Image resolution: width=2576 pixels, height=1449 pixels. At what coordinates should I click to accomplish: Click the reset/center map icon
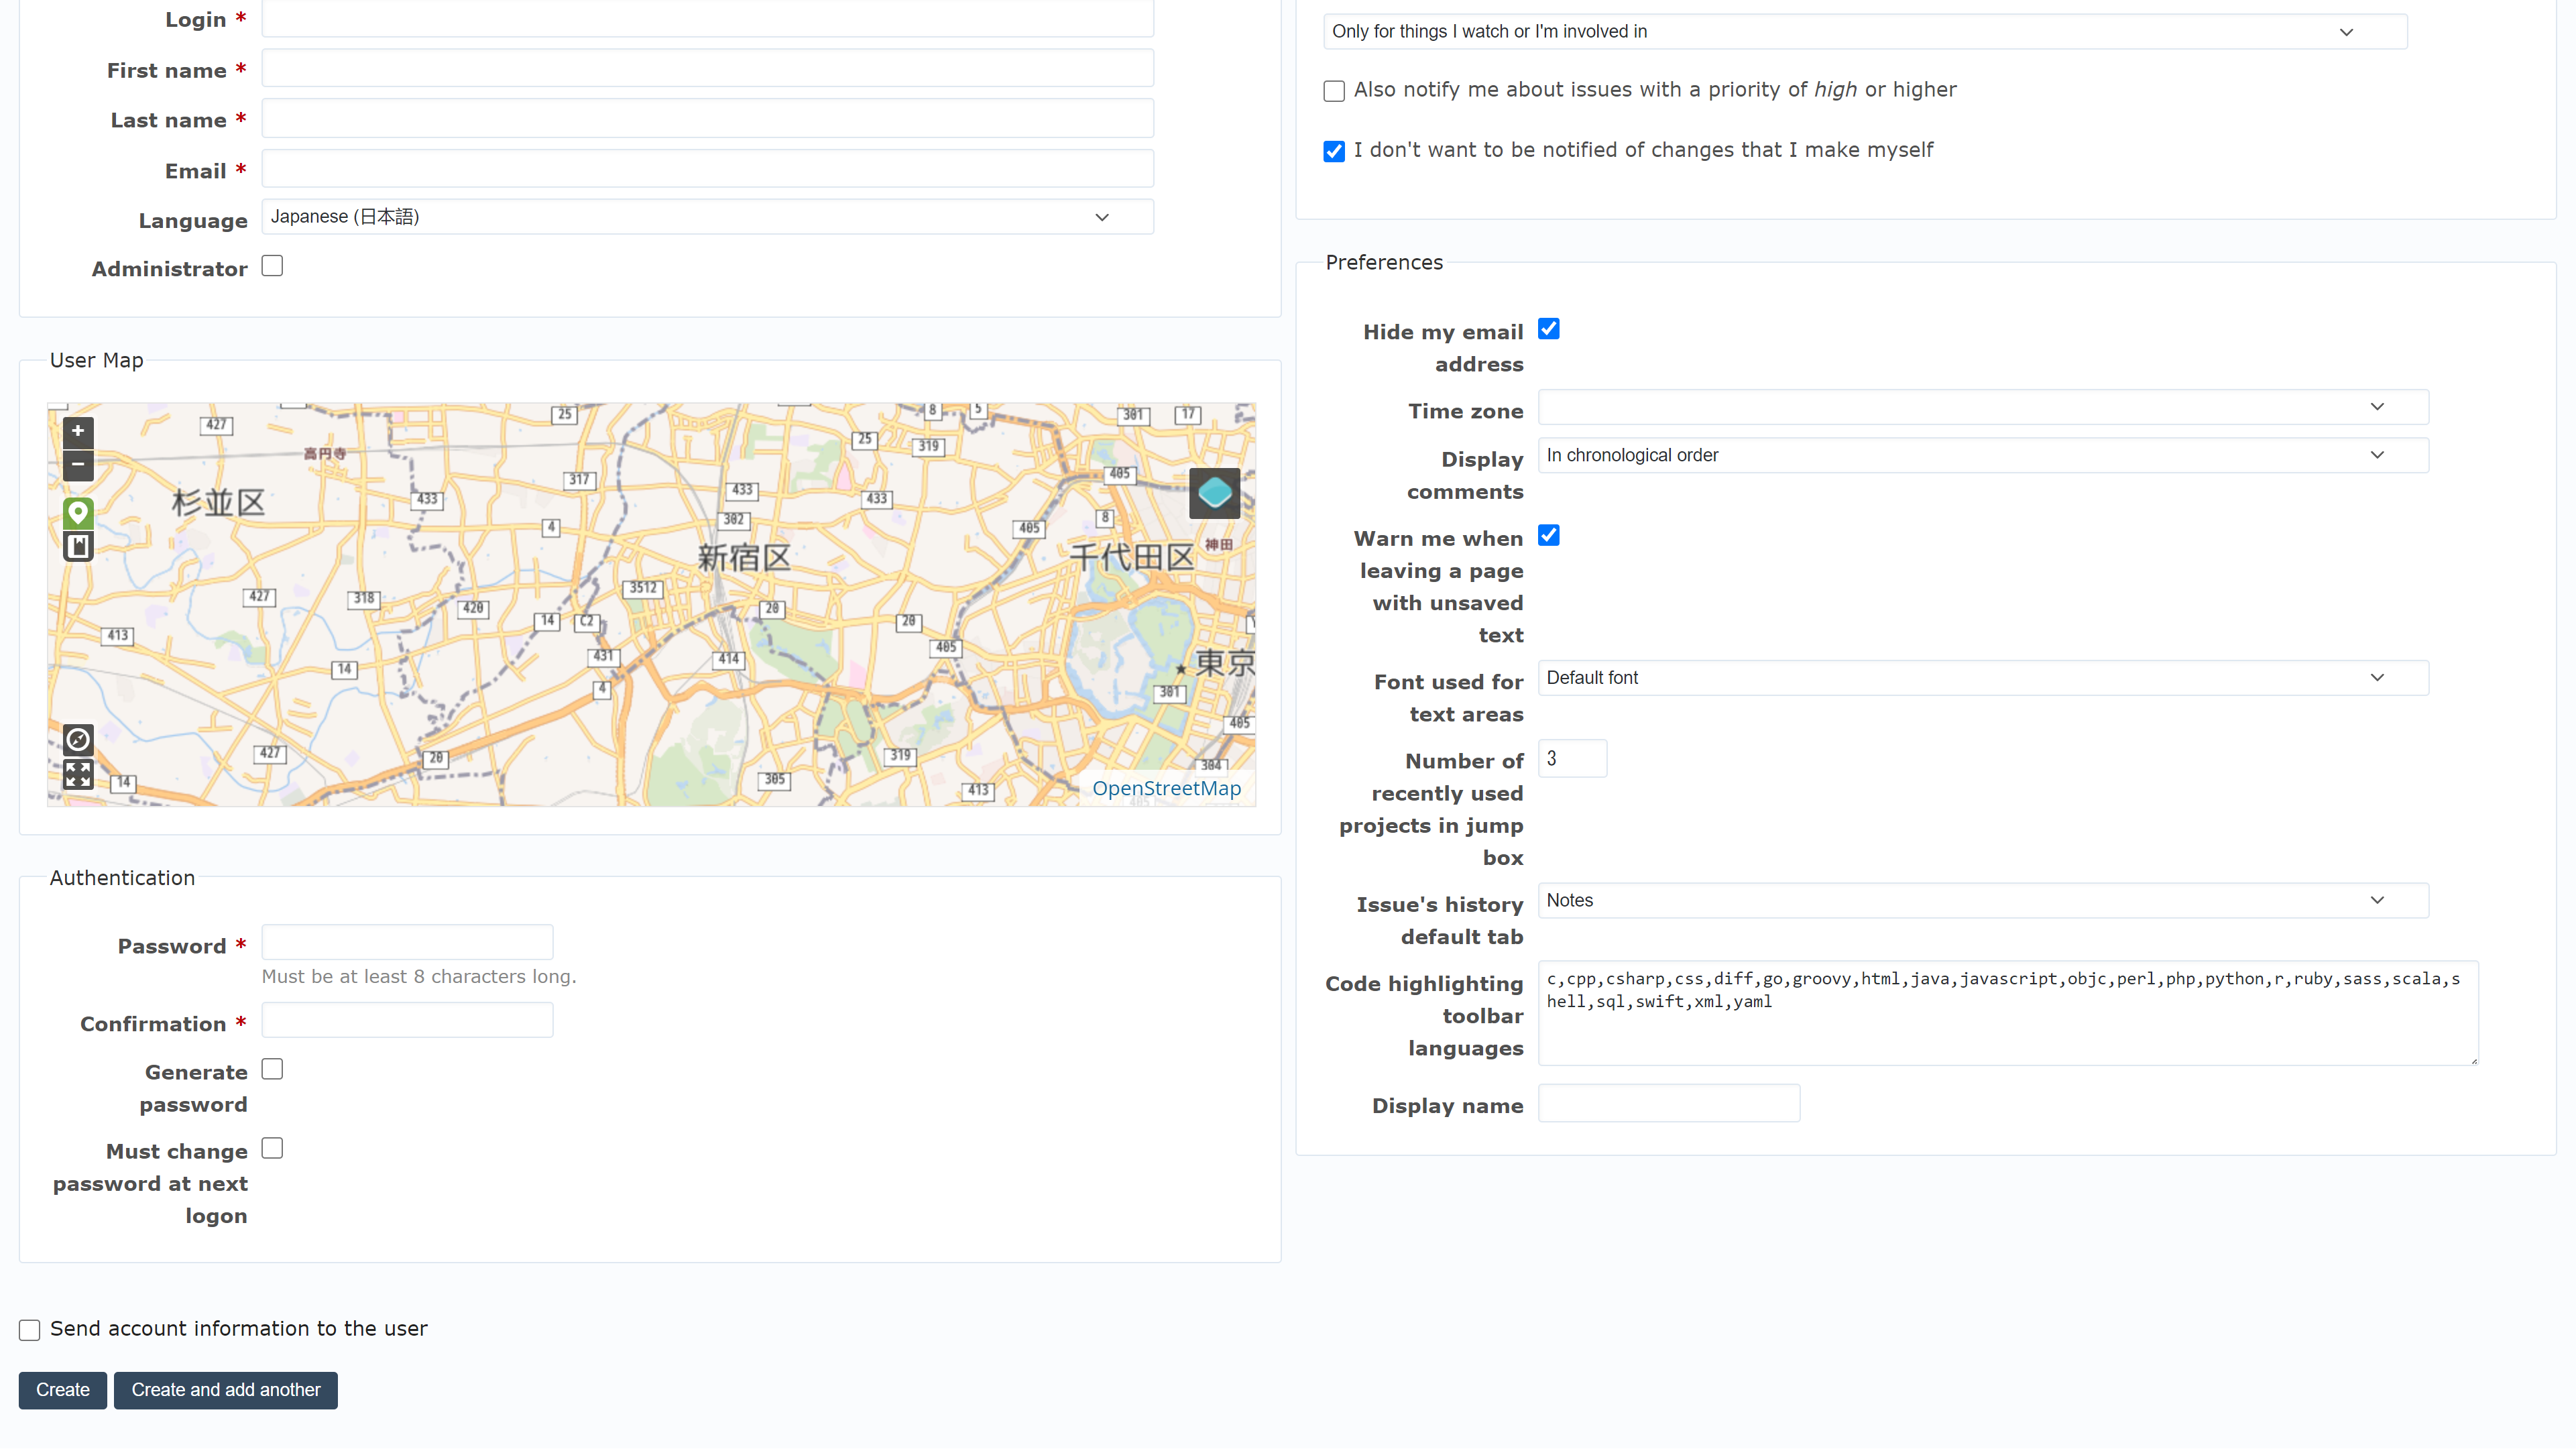pos(78,740)
